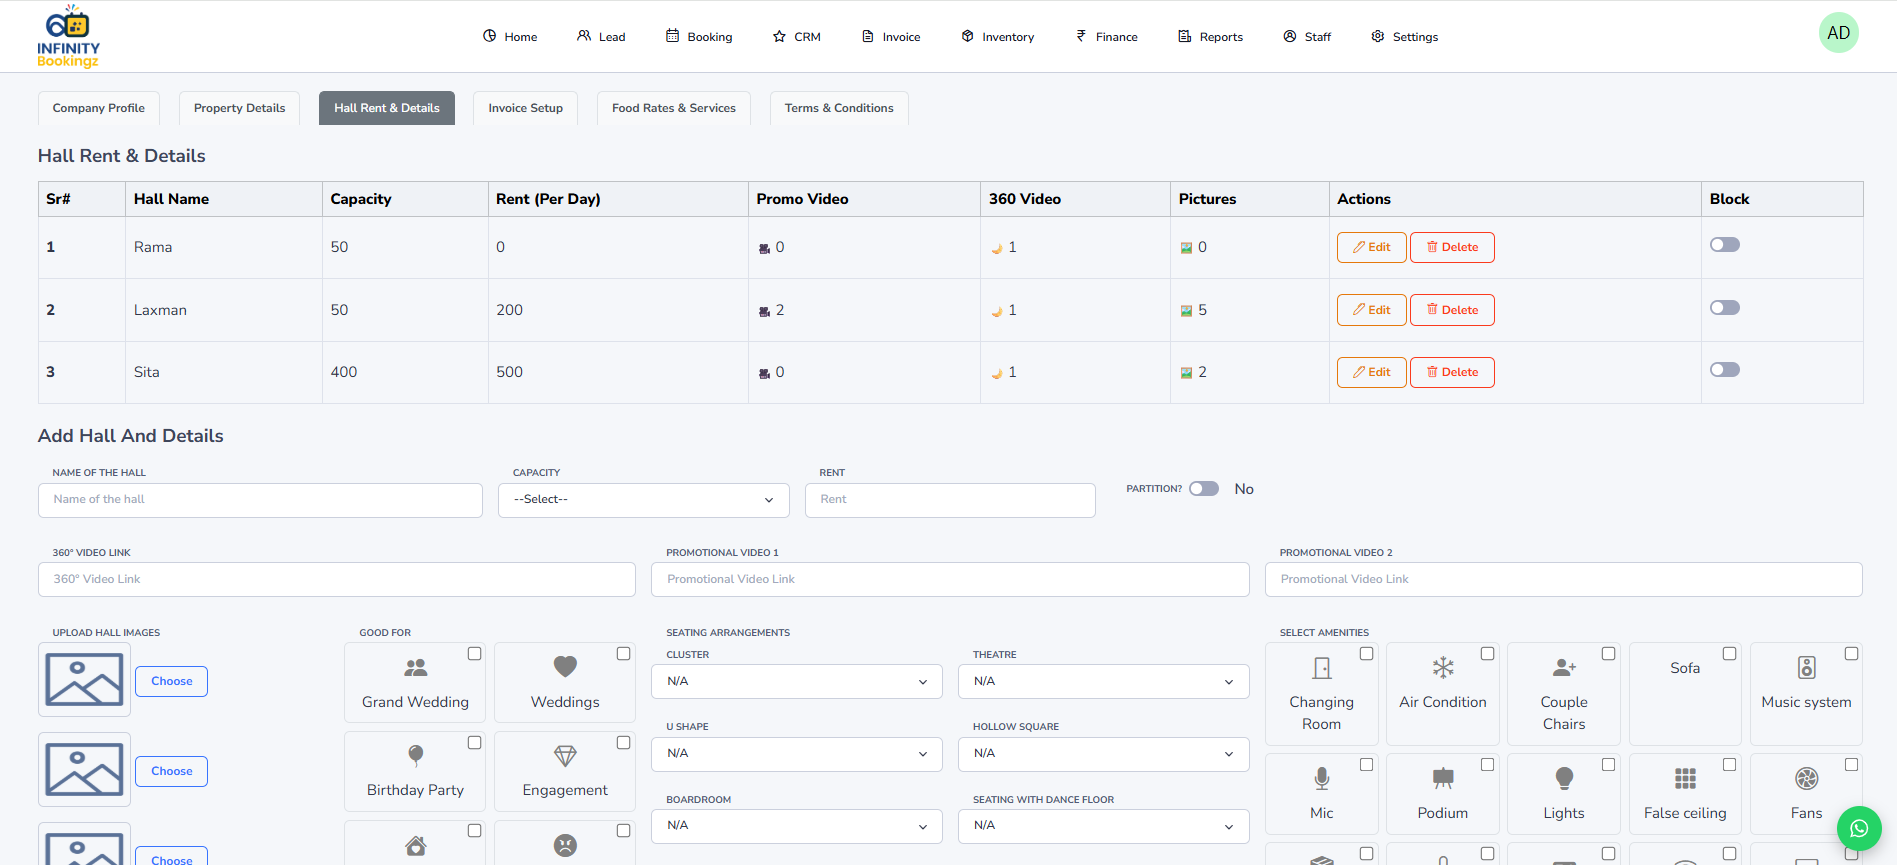The height and width of the screenshot is (865, 1897).
Task: Click the Music system speaker icon
Action: click(x=1806, y=668)
